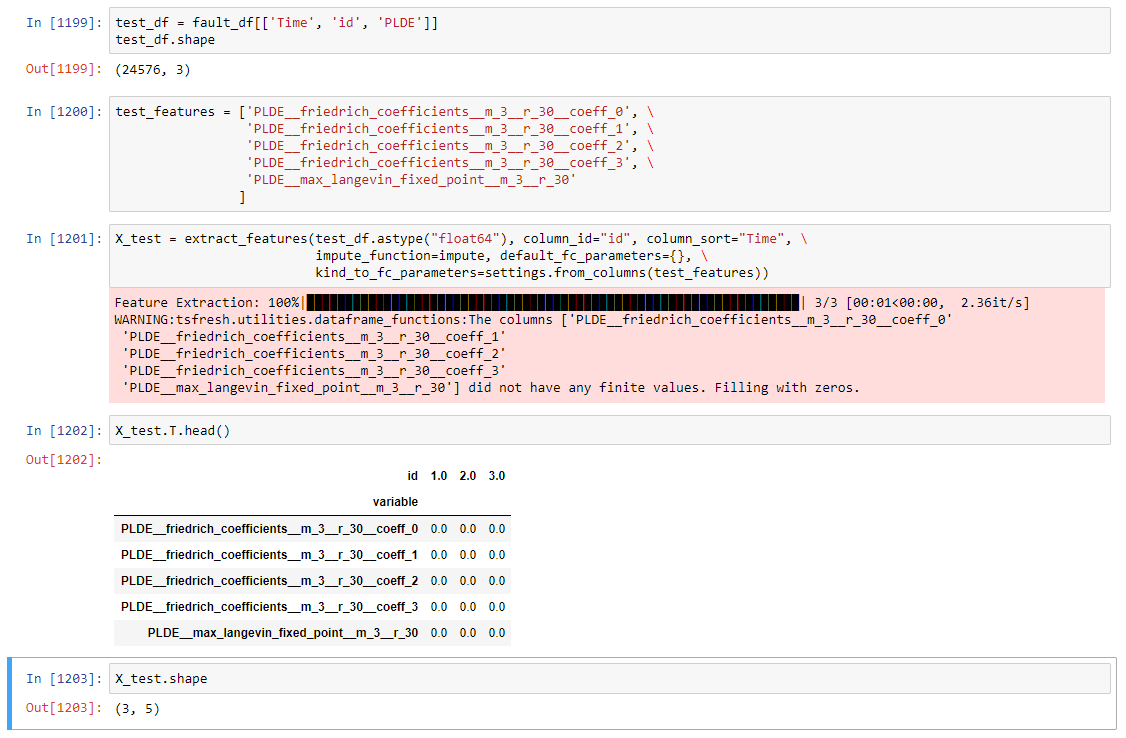The image size is (1126, 738).
Task: Click the 0.0 value in max_langevin row, column 3.0
Action: click(497, 632)
